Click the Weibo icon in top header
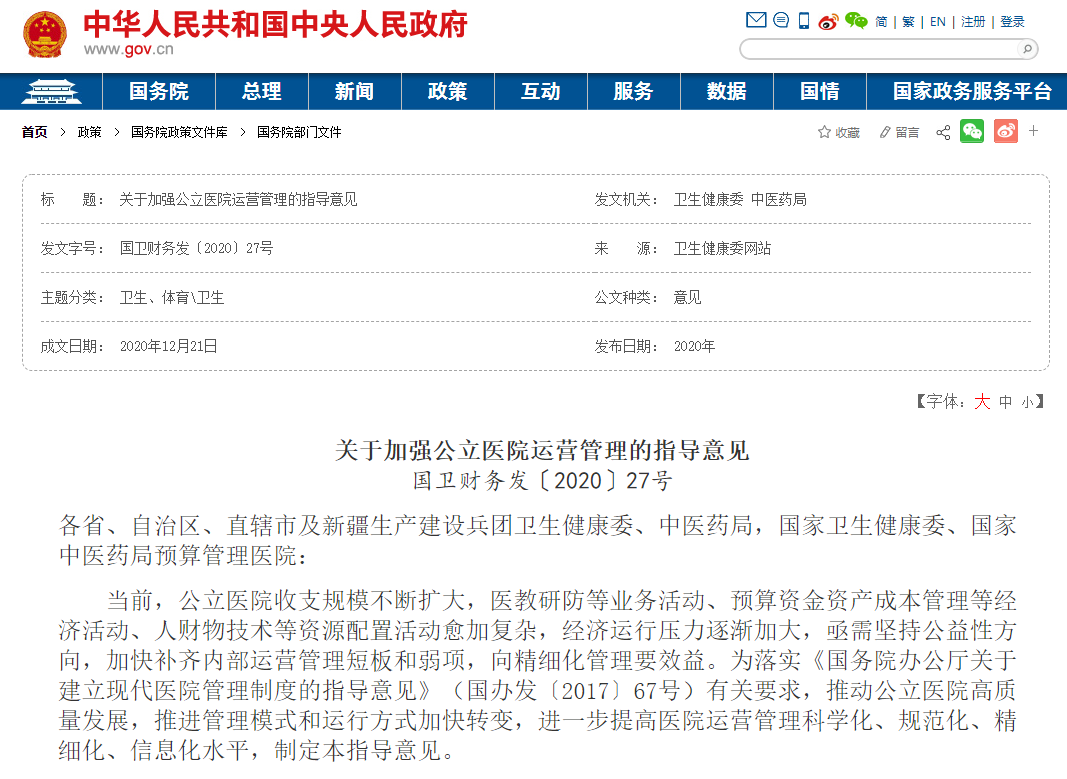1067x779 pixels. 827,22
